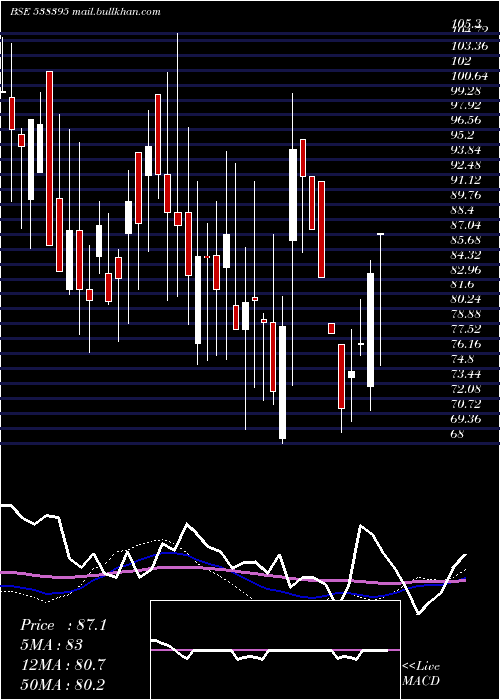Click the 69.36 price axis label
Image resolution: width=500 pixels, height=700 pixels.
click(466, 418)
